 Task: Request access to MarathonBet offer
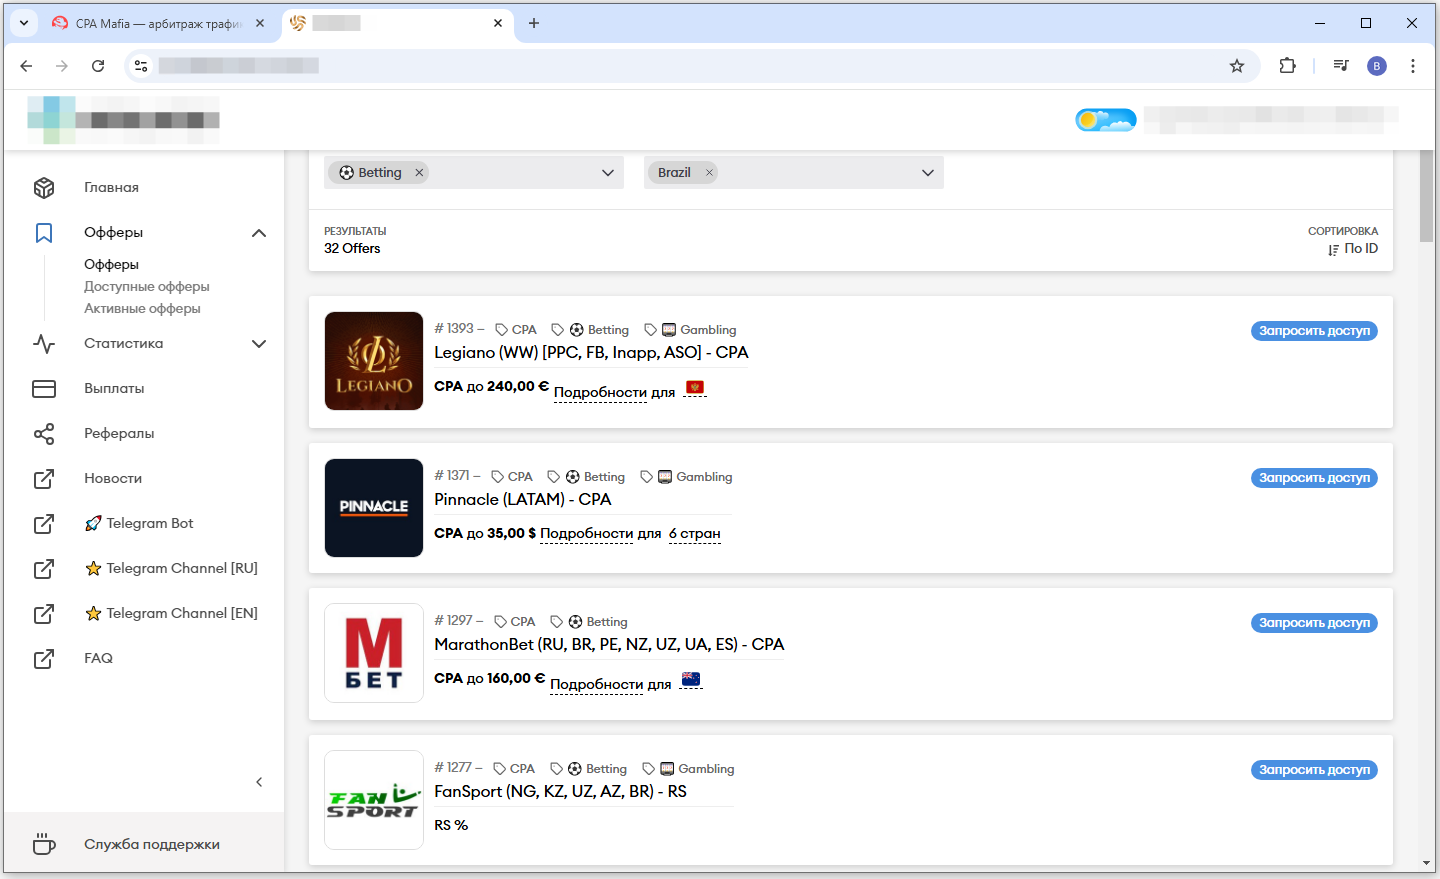point(1314,623)
